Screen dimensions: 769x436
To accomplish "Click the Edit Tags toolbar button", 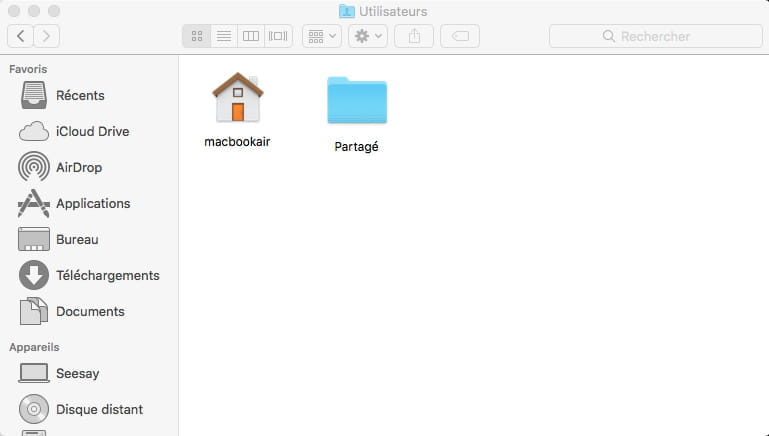I will pos(460,36).
